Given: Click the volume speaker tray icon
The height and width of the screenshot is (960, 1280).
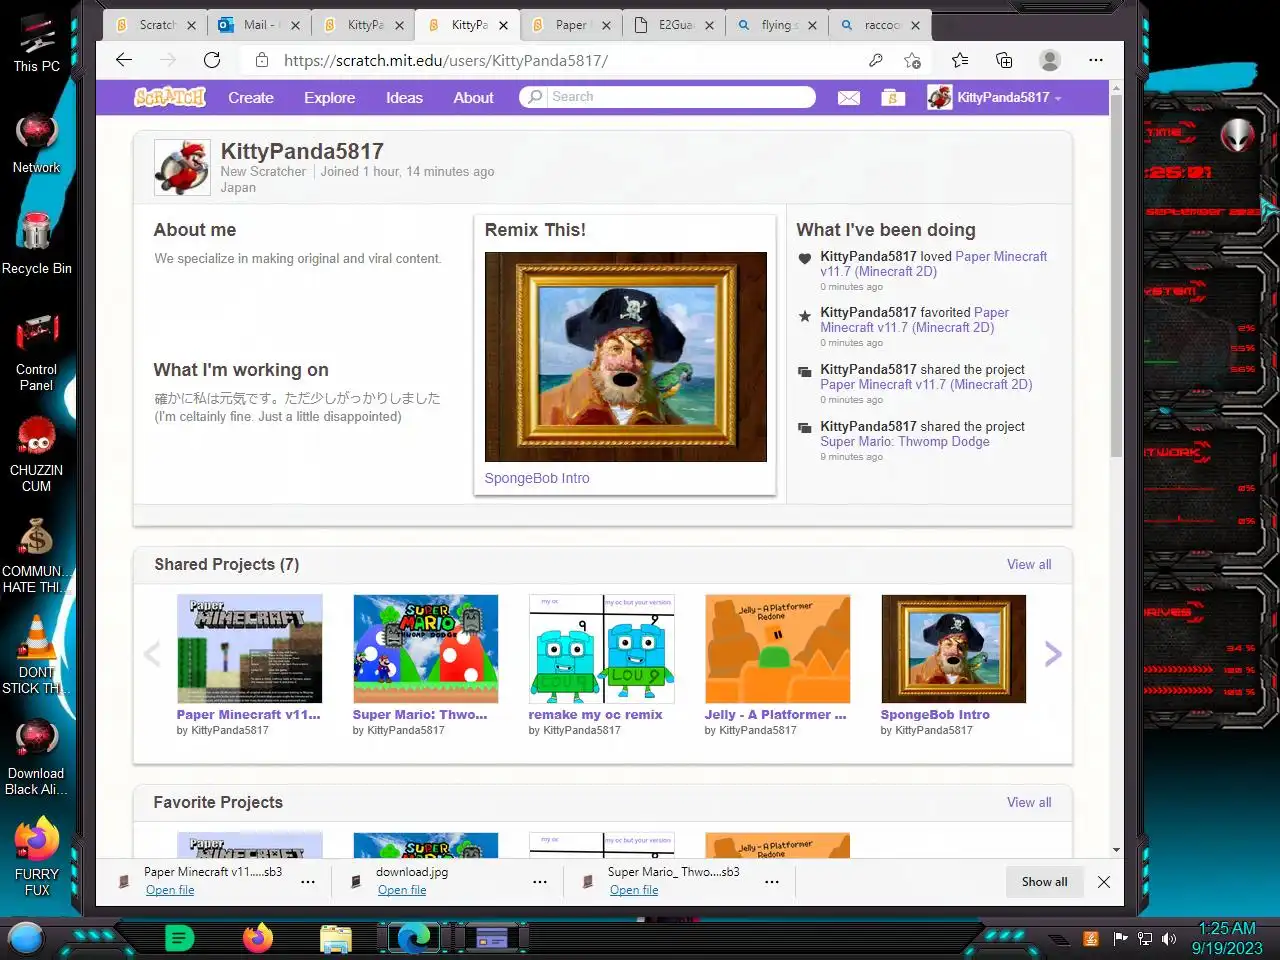Looking at the screenshot, I should [x=1169, y=939].
